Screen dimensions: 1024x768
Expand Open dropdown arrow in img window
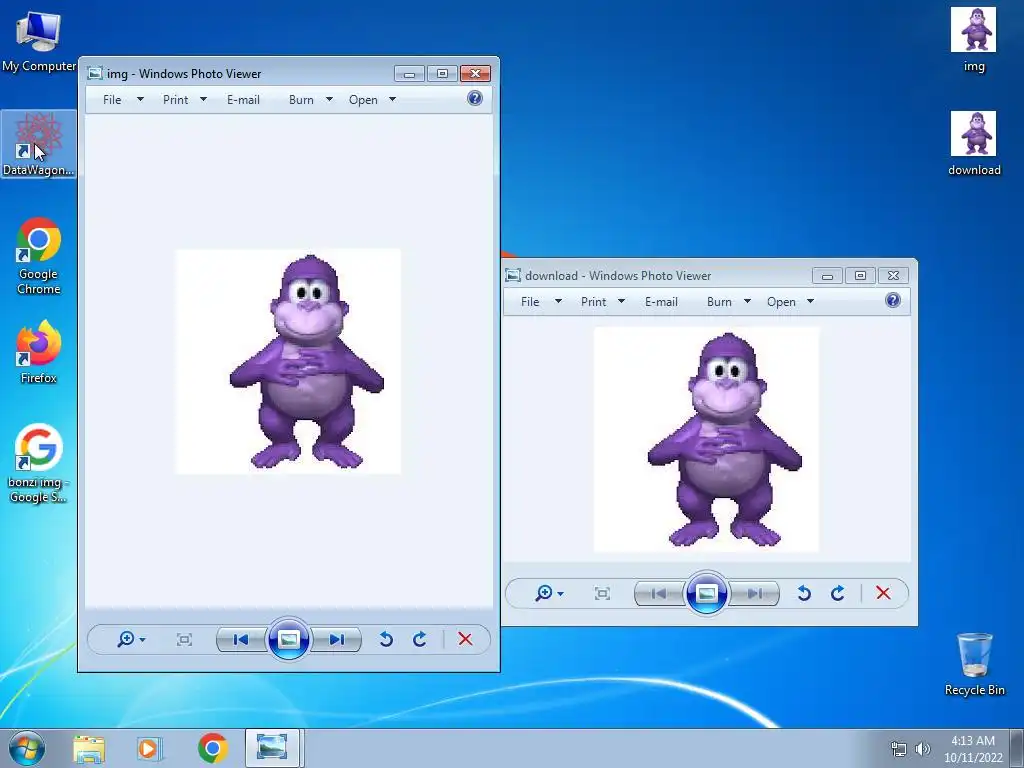tap(392, 99)
